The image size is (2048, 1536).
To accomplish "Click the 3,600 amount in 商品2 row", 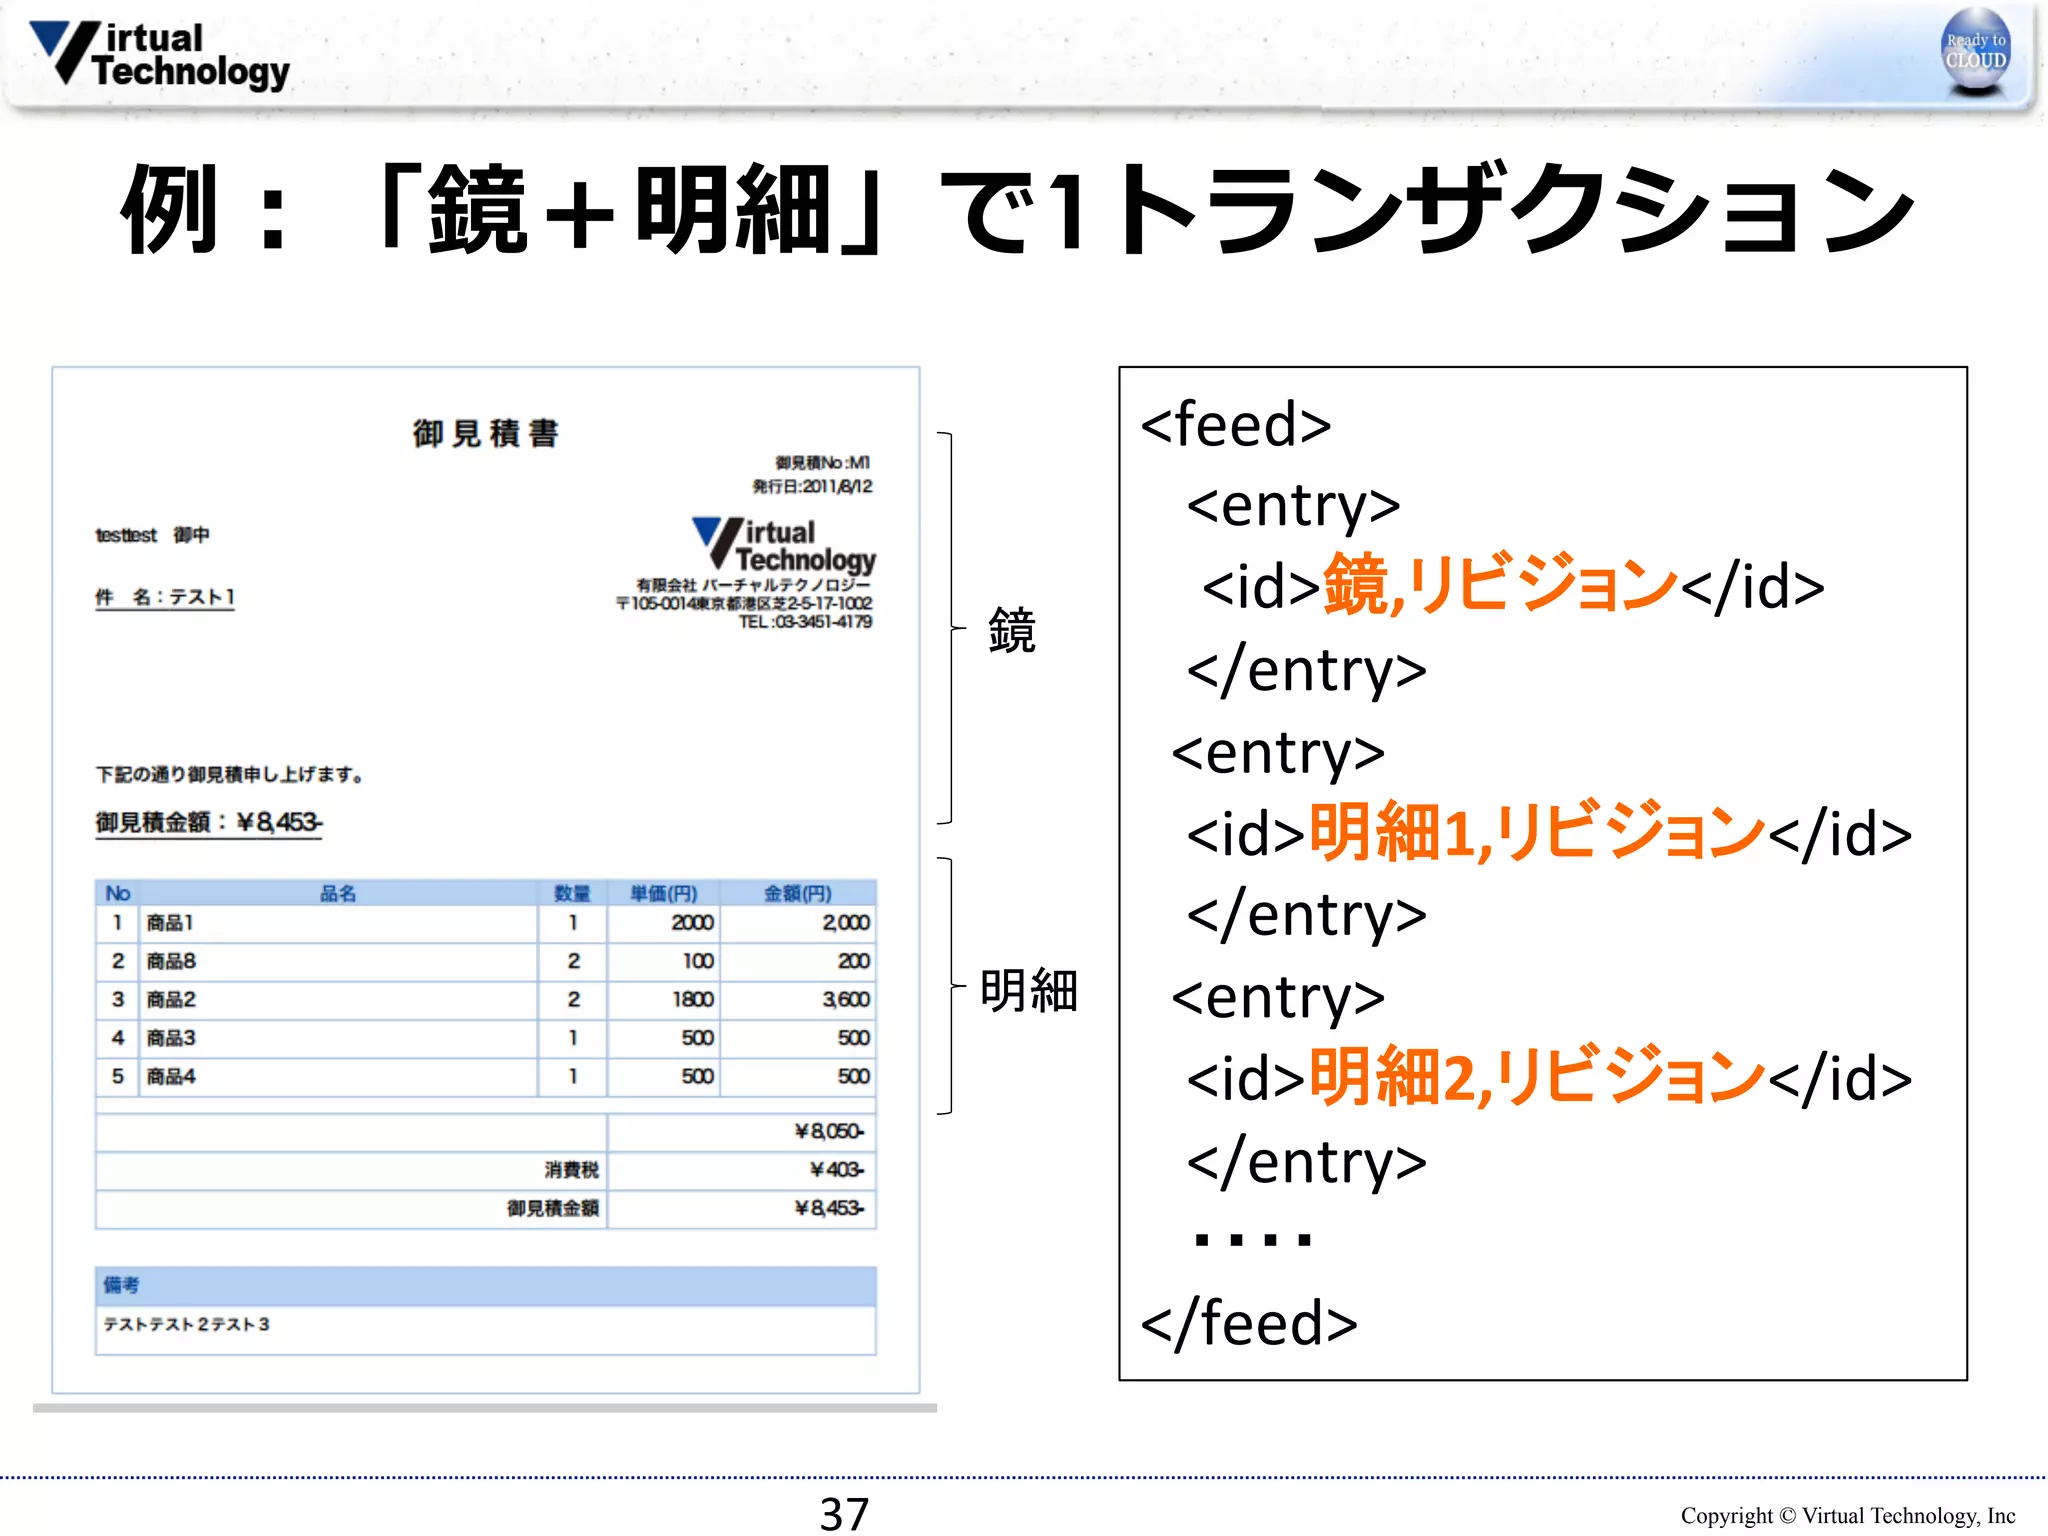I will 846,999.
